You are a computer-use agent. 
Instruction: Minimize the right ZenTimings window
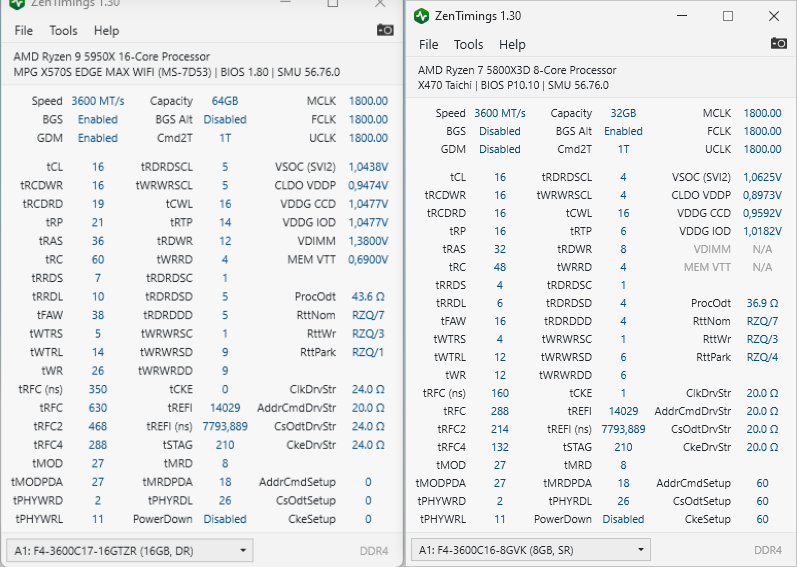coord(682,16)
